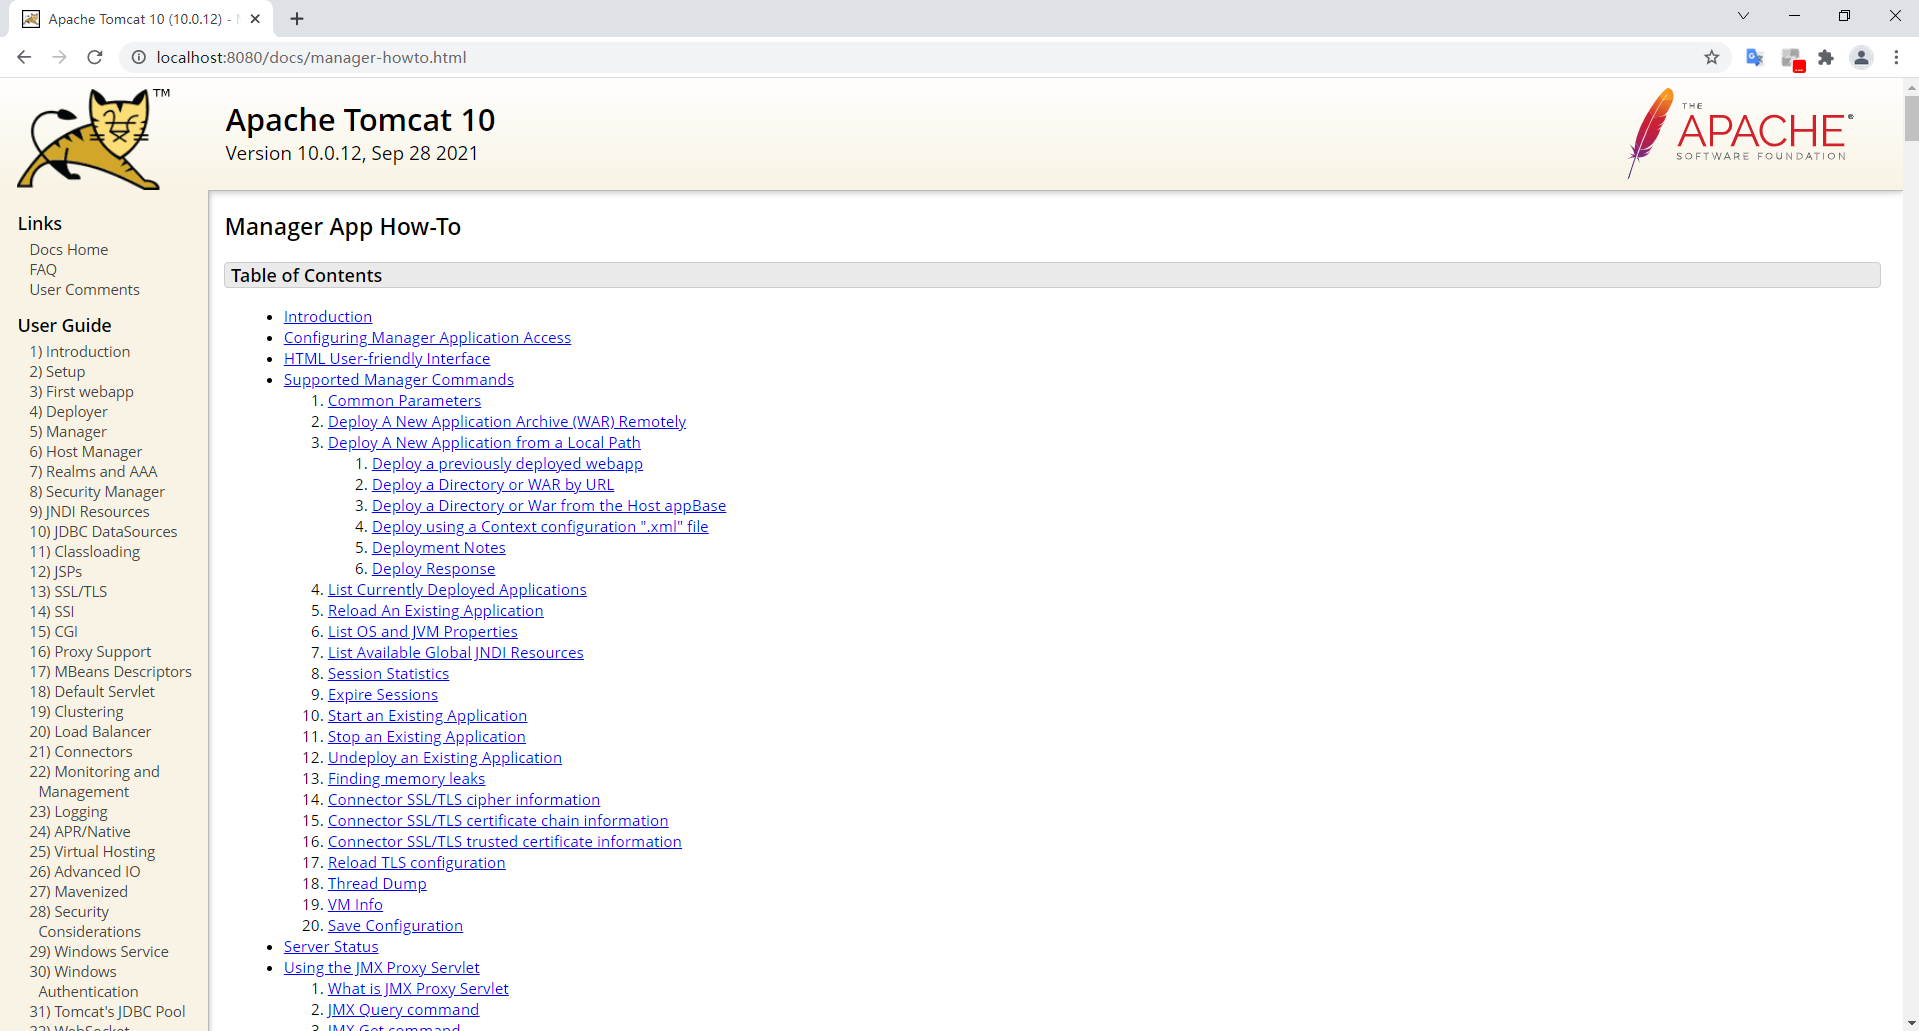Go to 2) Setup in User Guide

click(57, 372)
